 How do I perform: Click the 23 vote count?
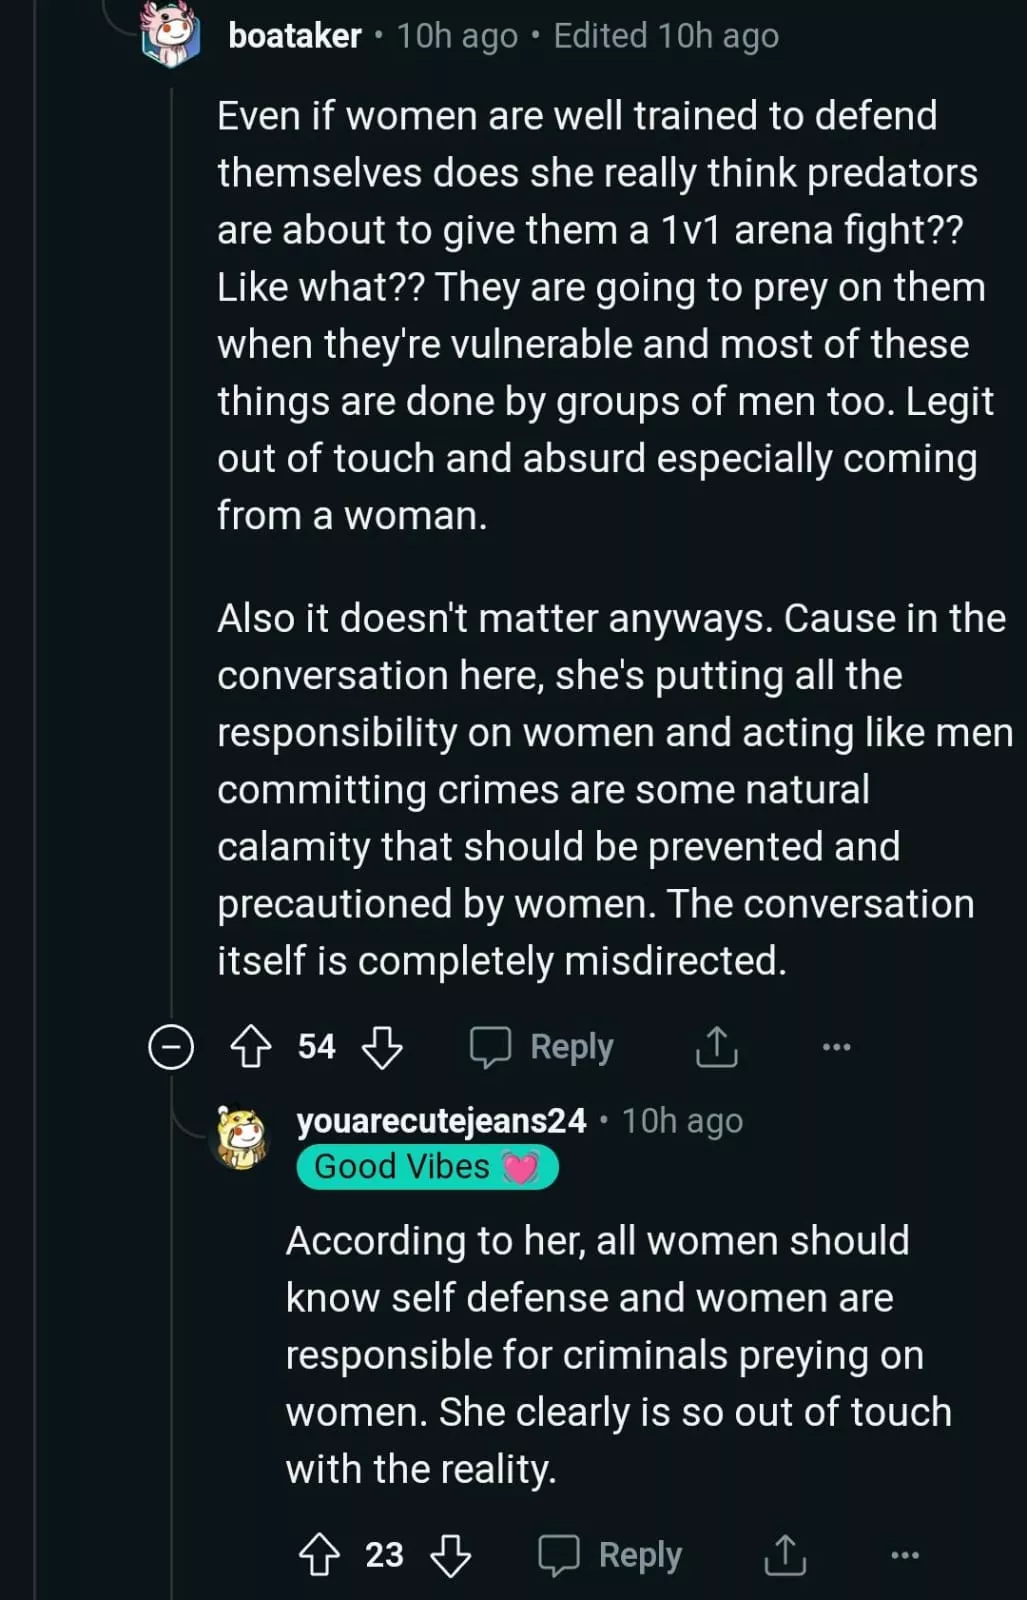pos(384,1555)
